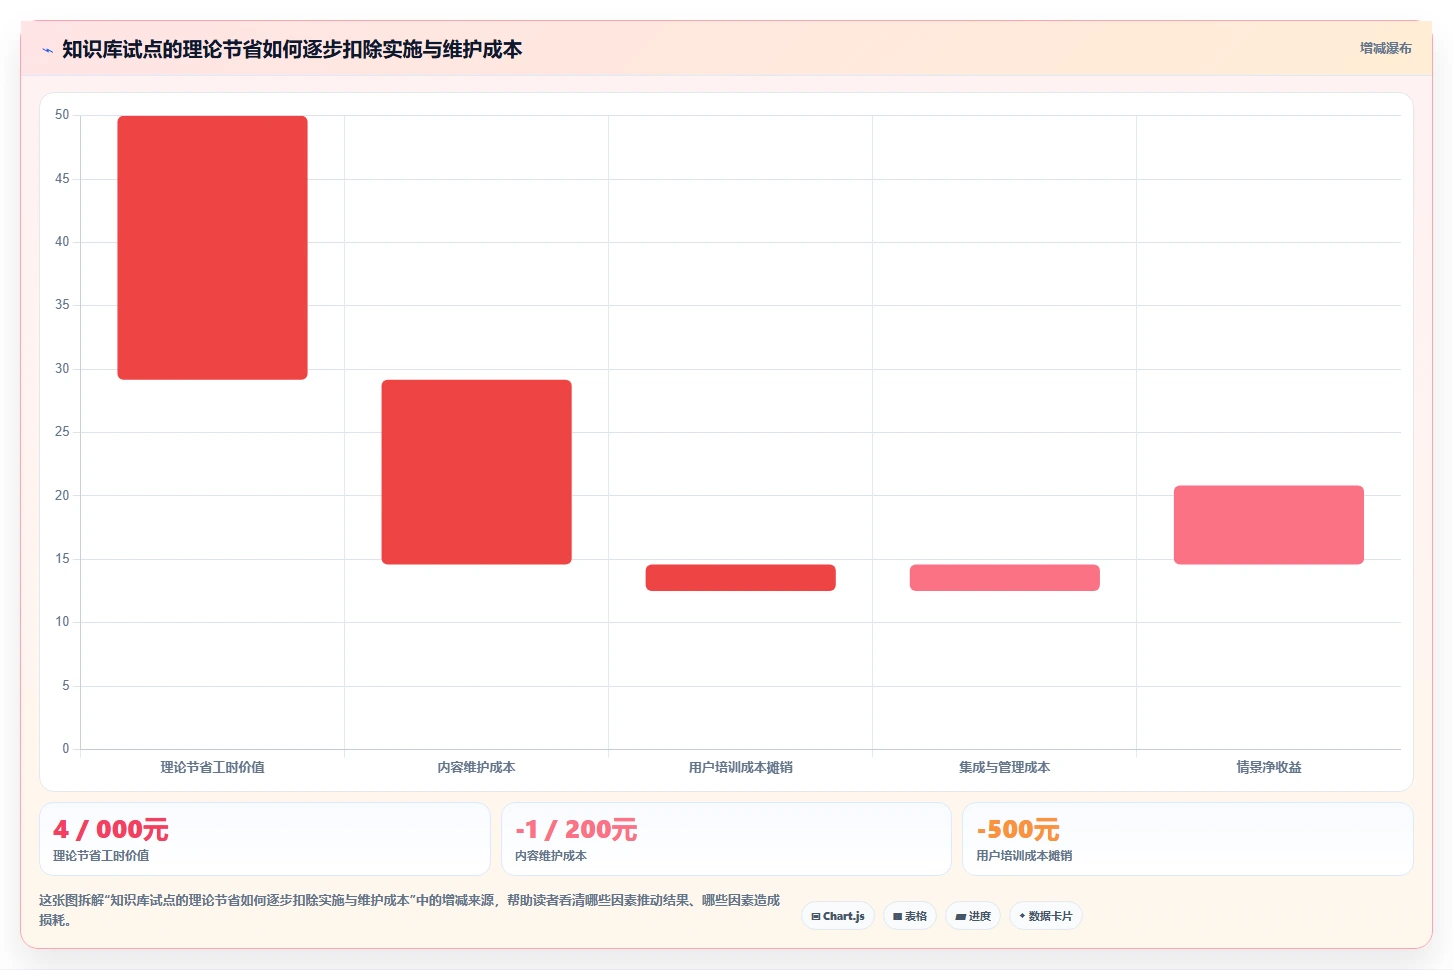Click the blue icon beside the chart title
Viewport: 1453px width, 970px height.
(x=47, y=50)
